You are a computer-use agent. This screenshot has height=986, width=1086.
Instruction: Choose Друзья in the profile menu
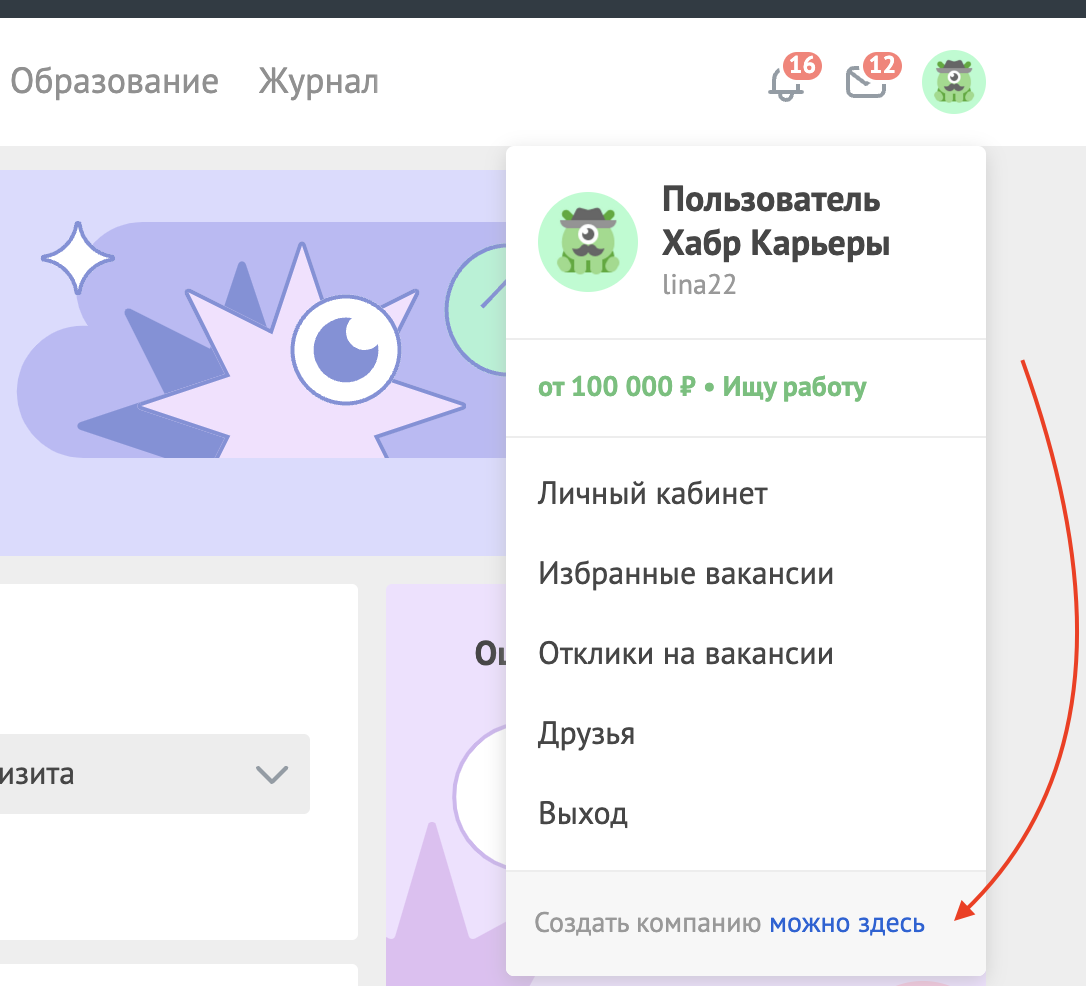586,733
